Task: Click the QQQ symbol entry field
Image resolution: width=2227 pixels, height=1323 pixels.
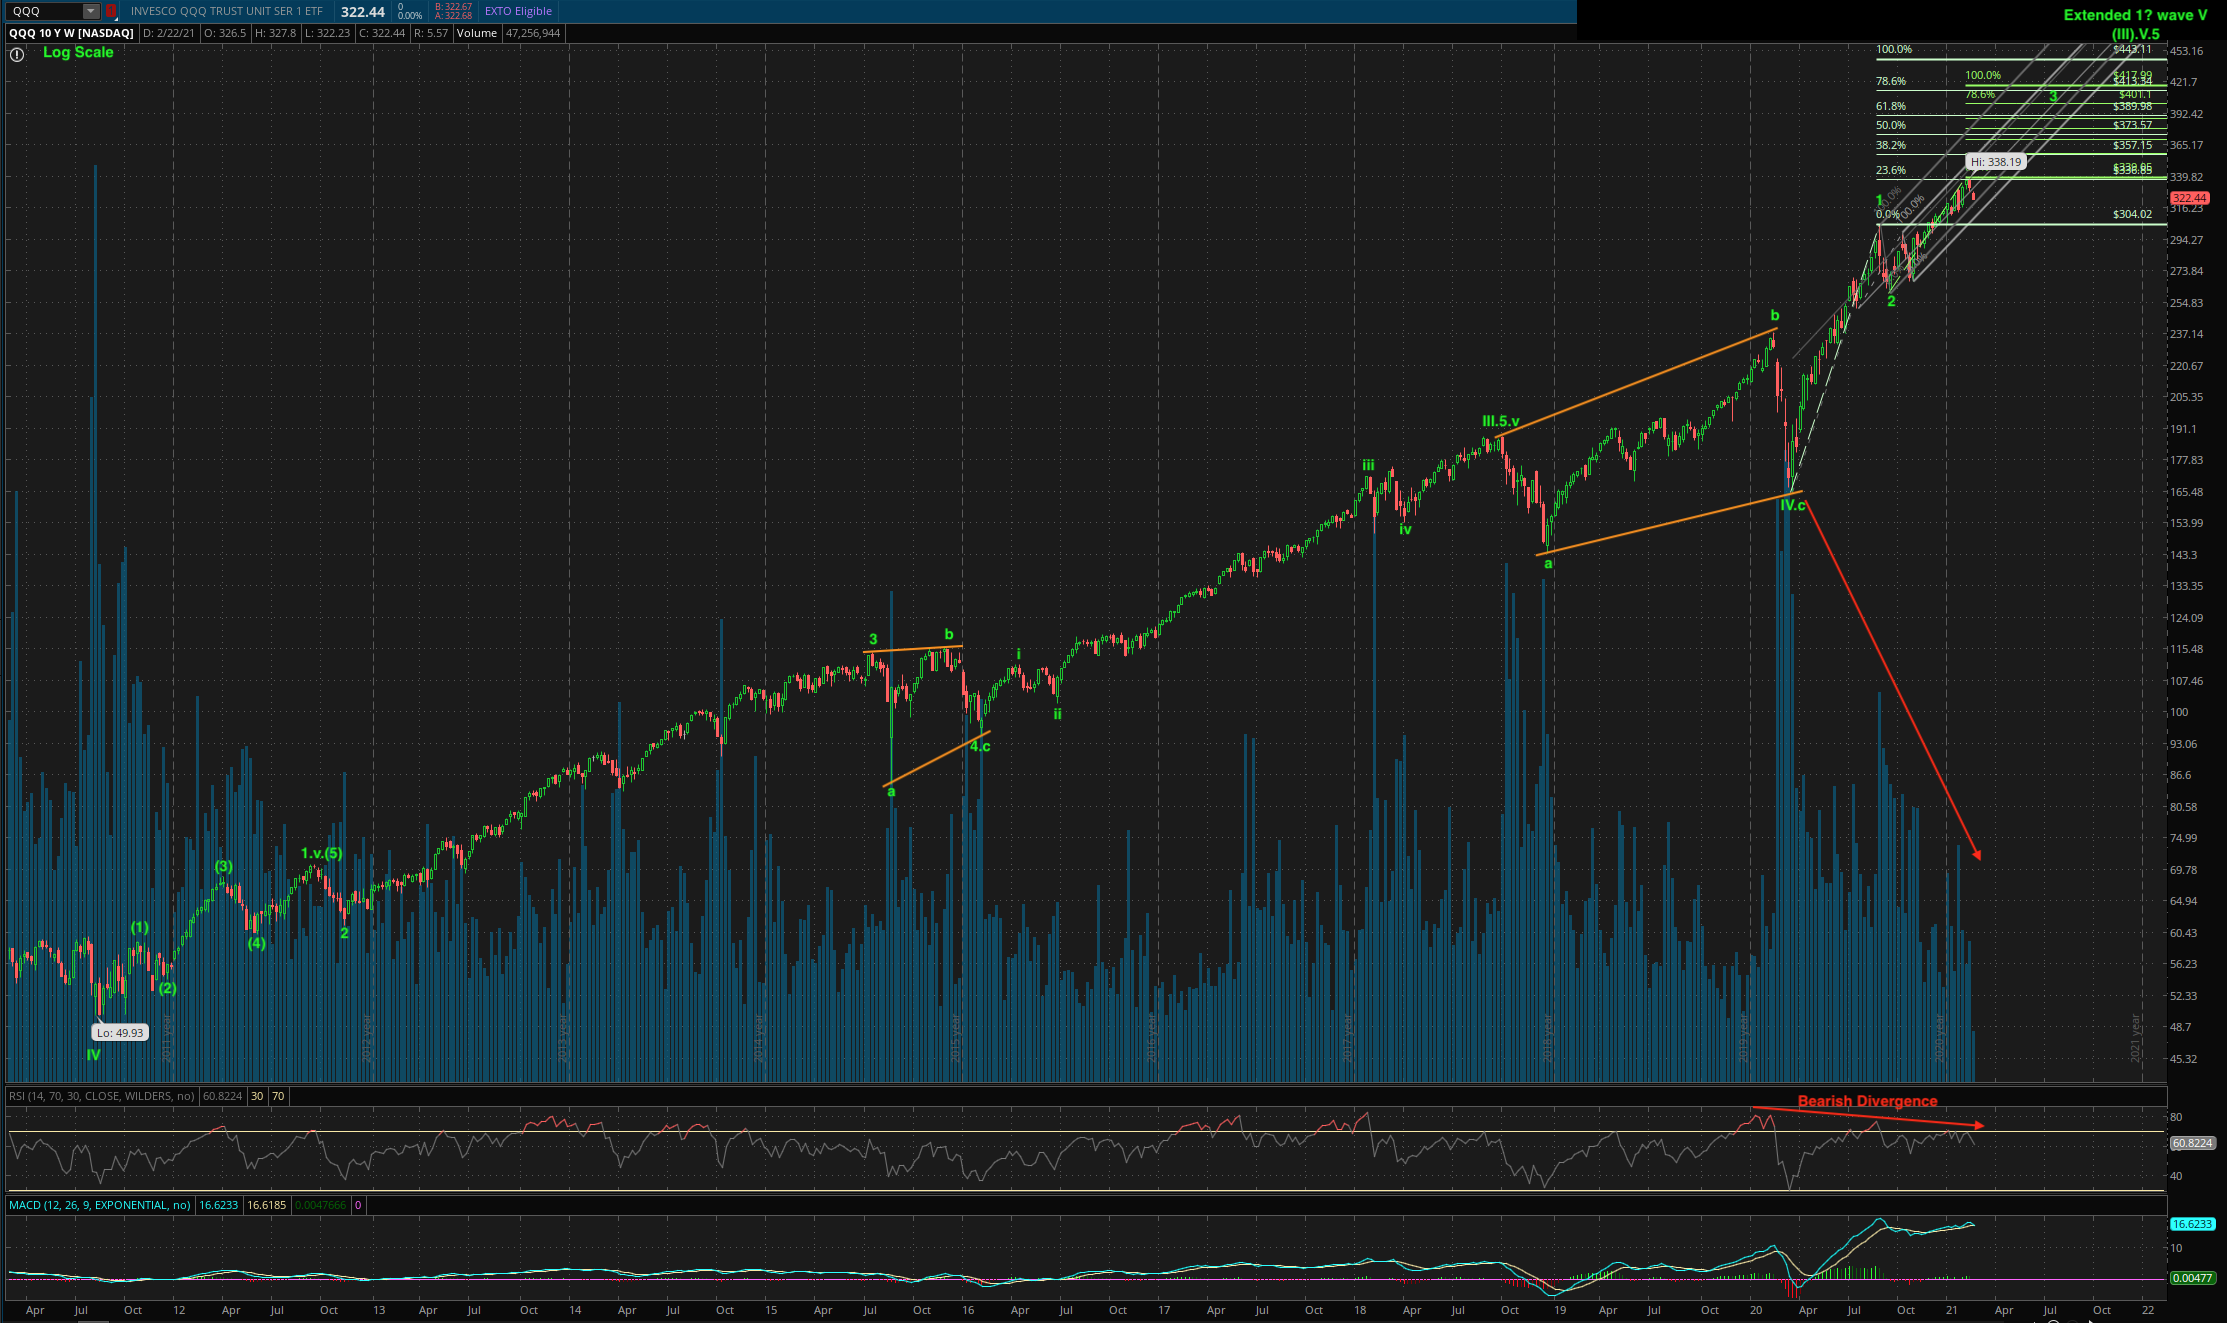Action: point(42,12)
